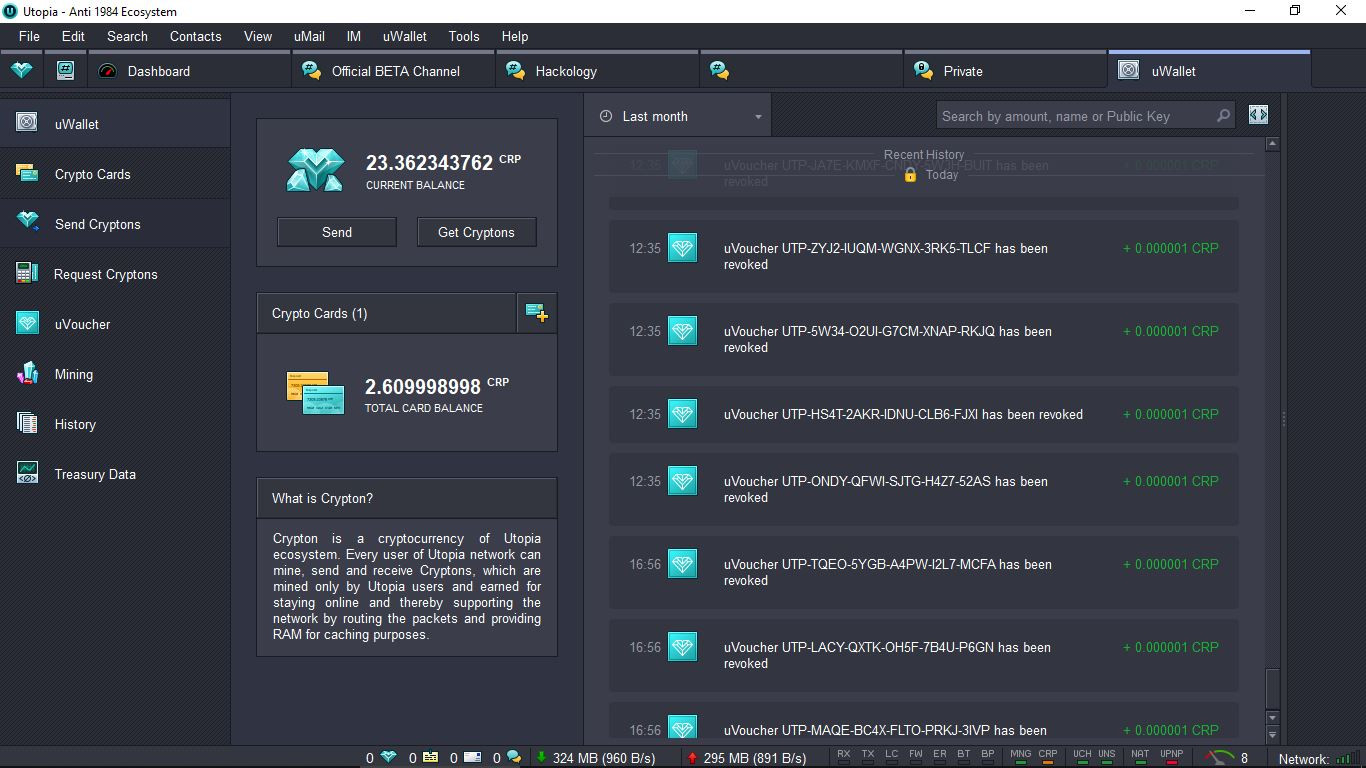Click the expand panel arrows icon
The width and height of the screenshot is (1366, 768).
click(1258, 115)
